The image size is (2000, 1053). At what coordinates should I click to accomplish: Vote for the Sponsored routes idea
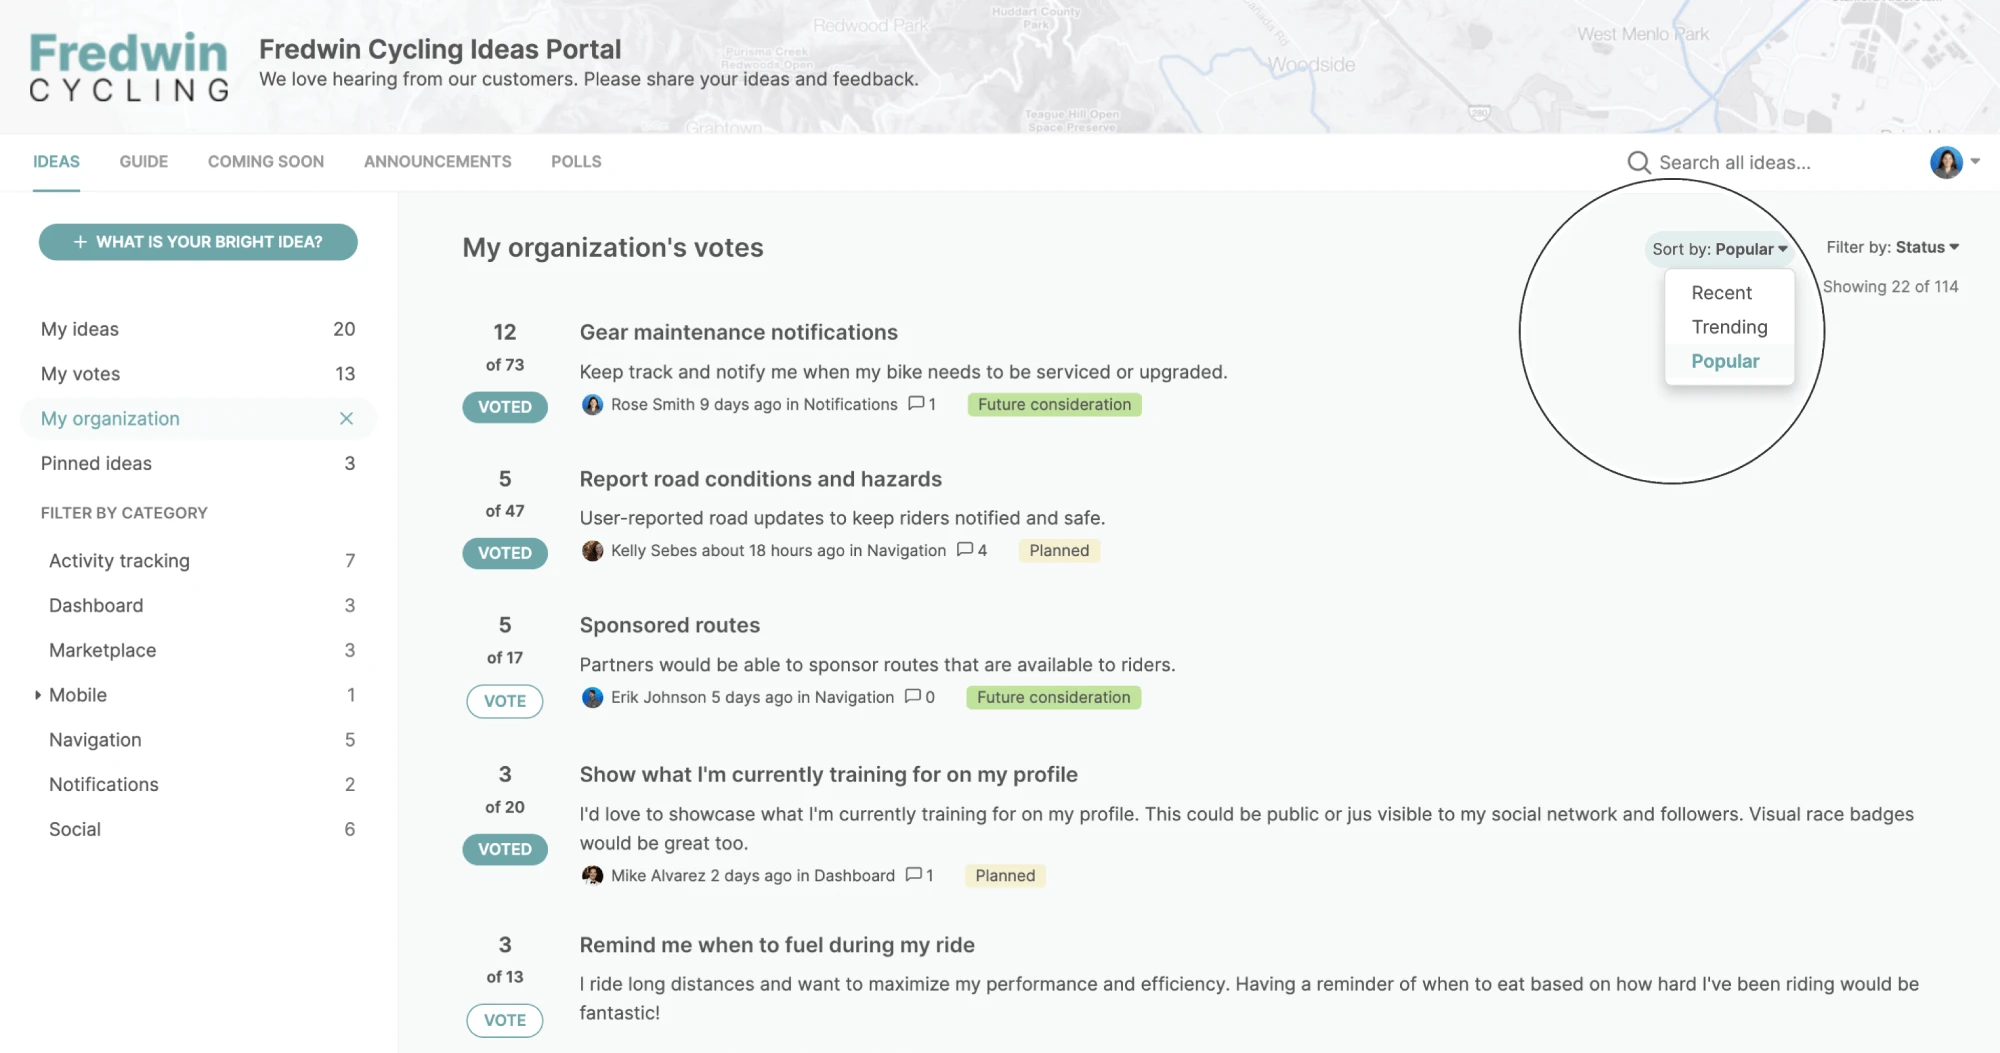pyautogui.click(x=505, y=701)
